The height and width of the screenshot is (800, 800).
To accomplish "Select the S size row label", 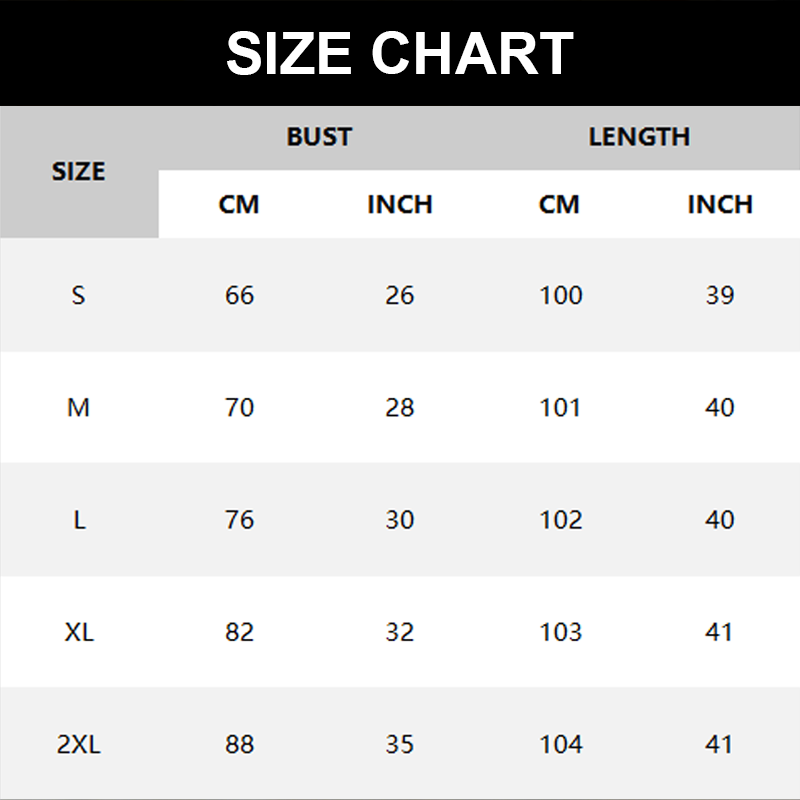I will tap(79, 295).
